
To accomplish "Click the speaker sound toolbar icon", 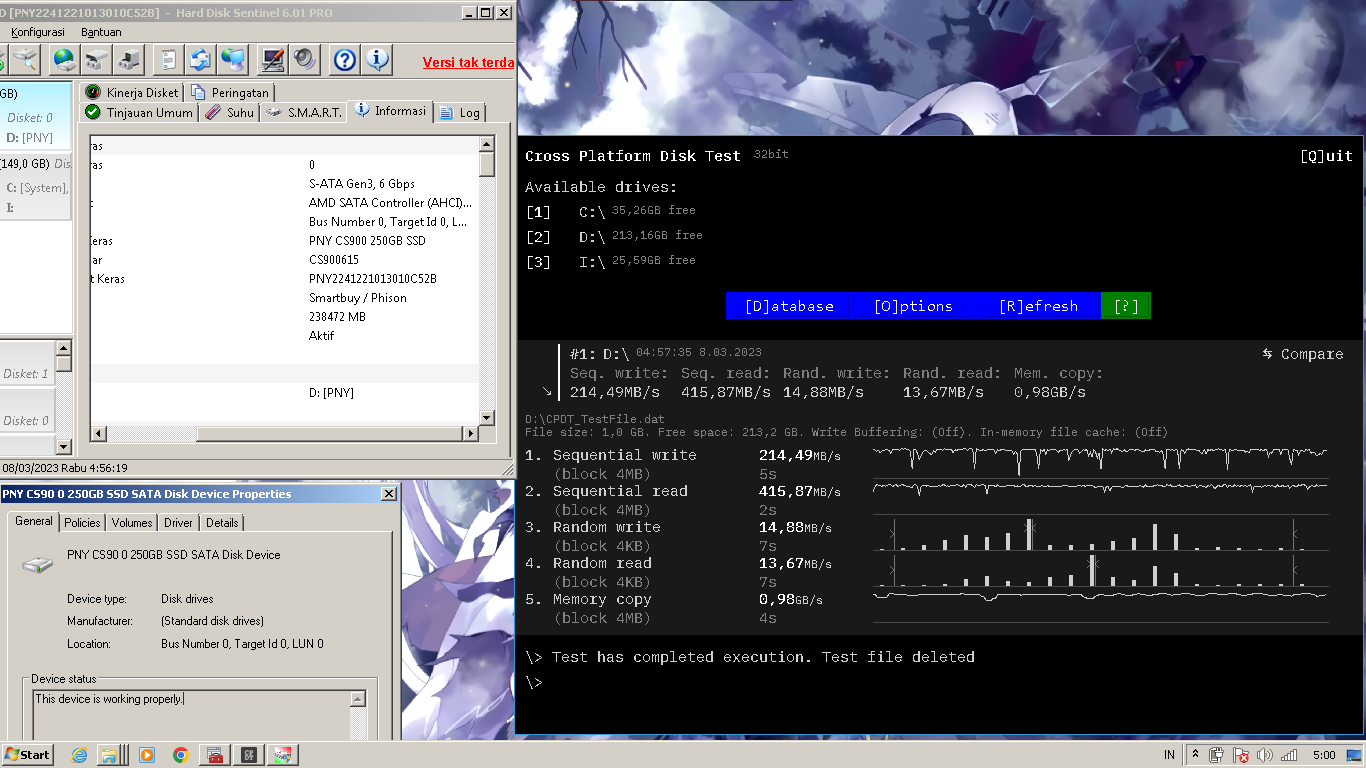I will click(x=305, y=60).
